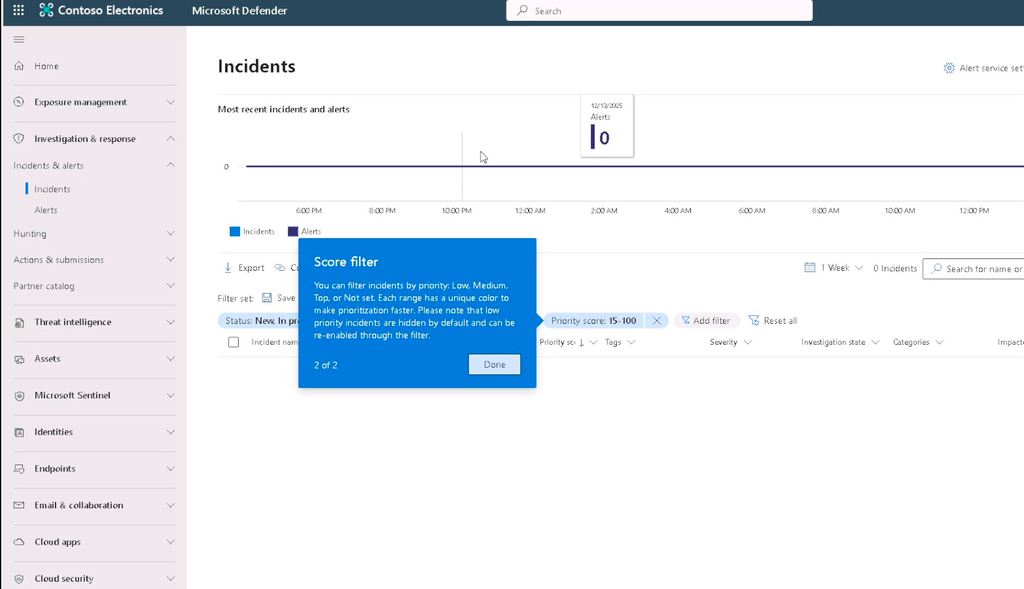The width and height of the screenshot is (1024, 589).
Task: Click the Export download icon
Action: [x=228, y=268]
